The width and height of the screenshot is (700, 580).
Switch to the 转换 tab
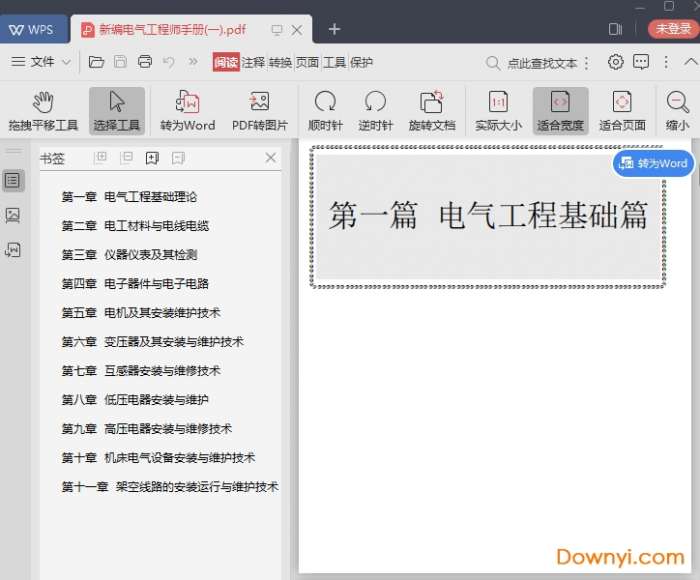280,62
